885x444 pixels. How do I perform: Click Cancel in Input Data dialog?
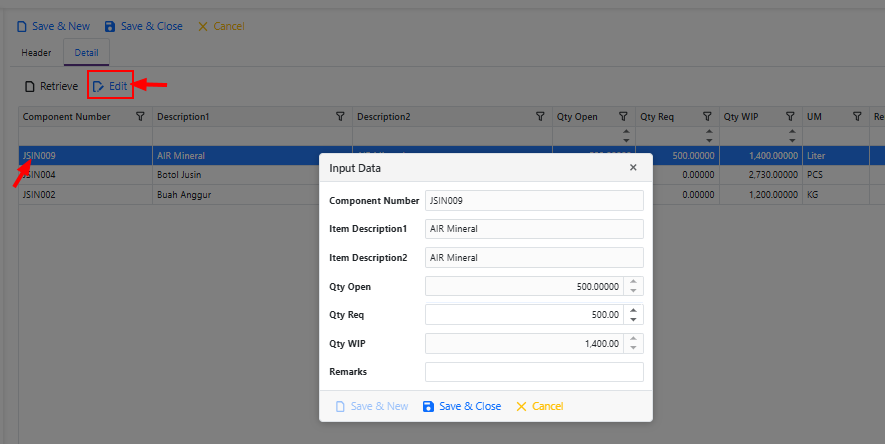click(540, 406)
